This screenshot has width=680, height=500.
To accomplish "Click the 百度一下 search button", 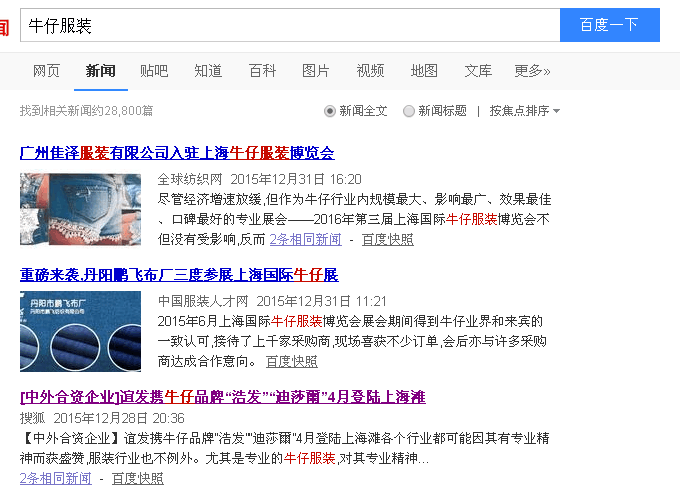I will pos(610,25).
